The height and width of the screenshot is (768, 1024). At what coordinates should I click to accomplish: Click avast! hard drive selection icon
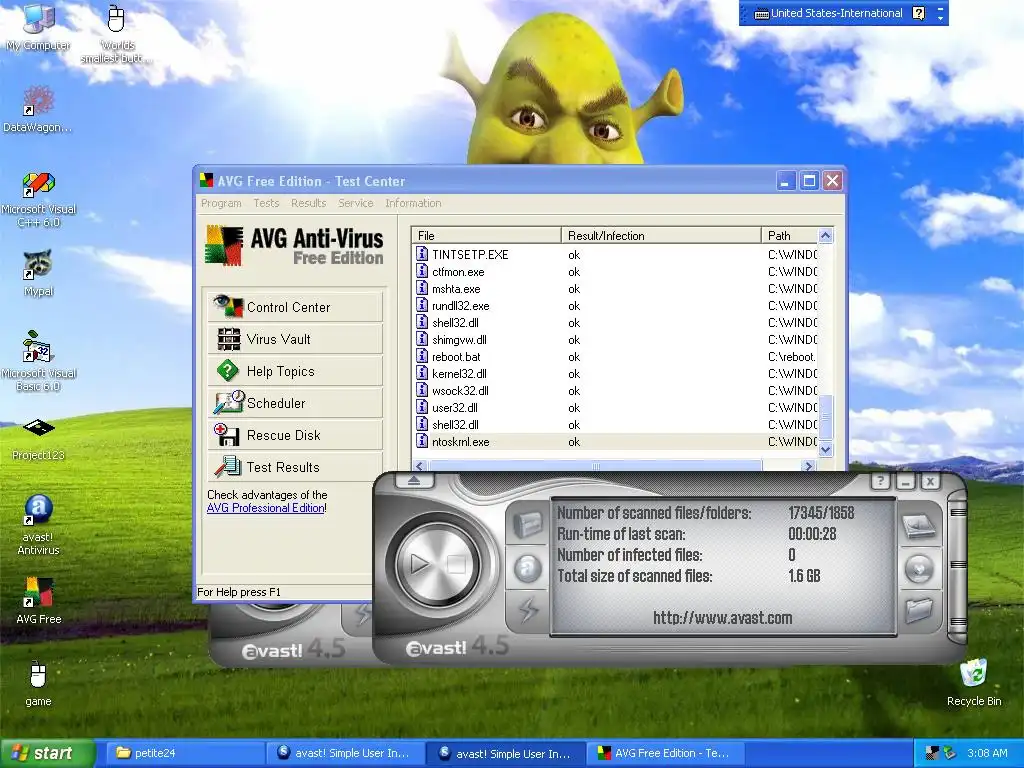[920, 527]
